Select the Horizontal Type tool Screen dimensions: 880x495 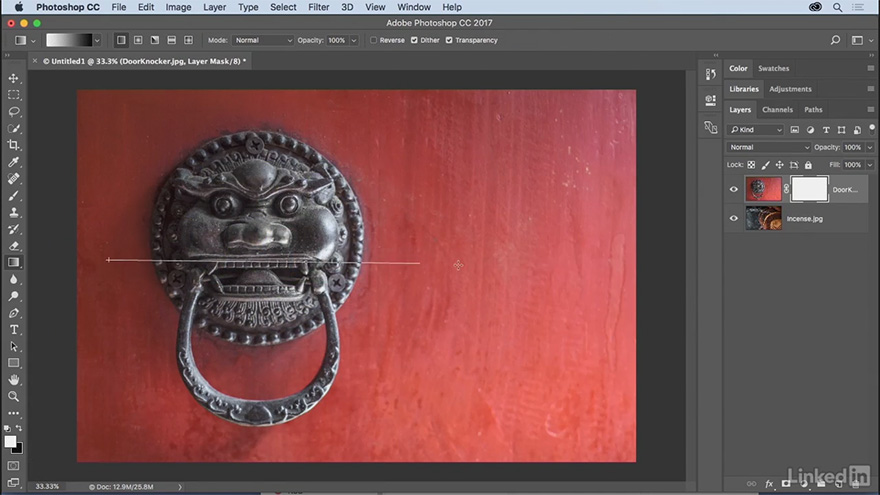(x=13, y=330)
